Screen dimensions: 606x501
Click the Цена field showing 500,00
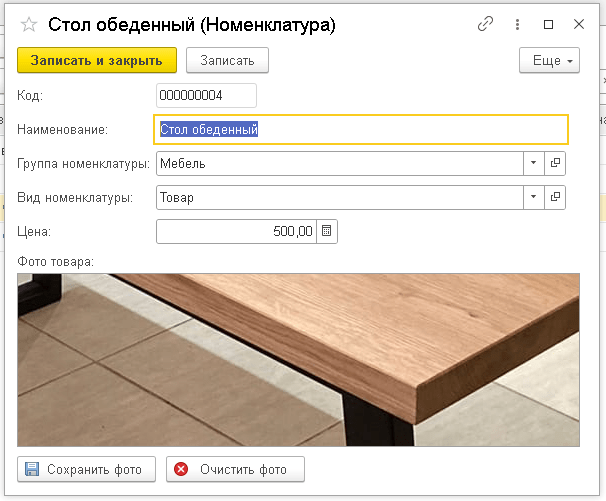[236, 232]
